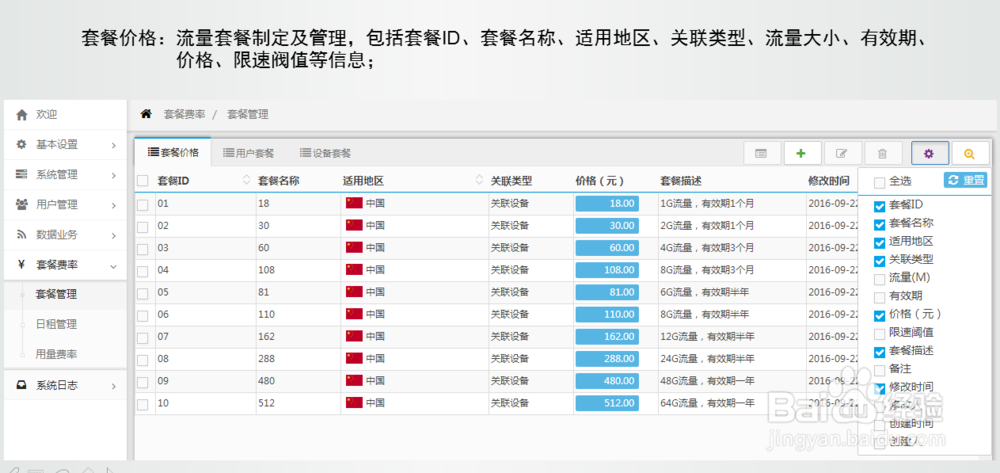The width and height of the screenshot is (1000, 473).
Task: Open 用量费率 in the sidebar
Action: [56, 354]
